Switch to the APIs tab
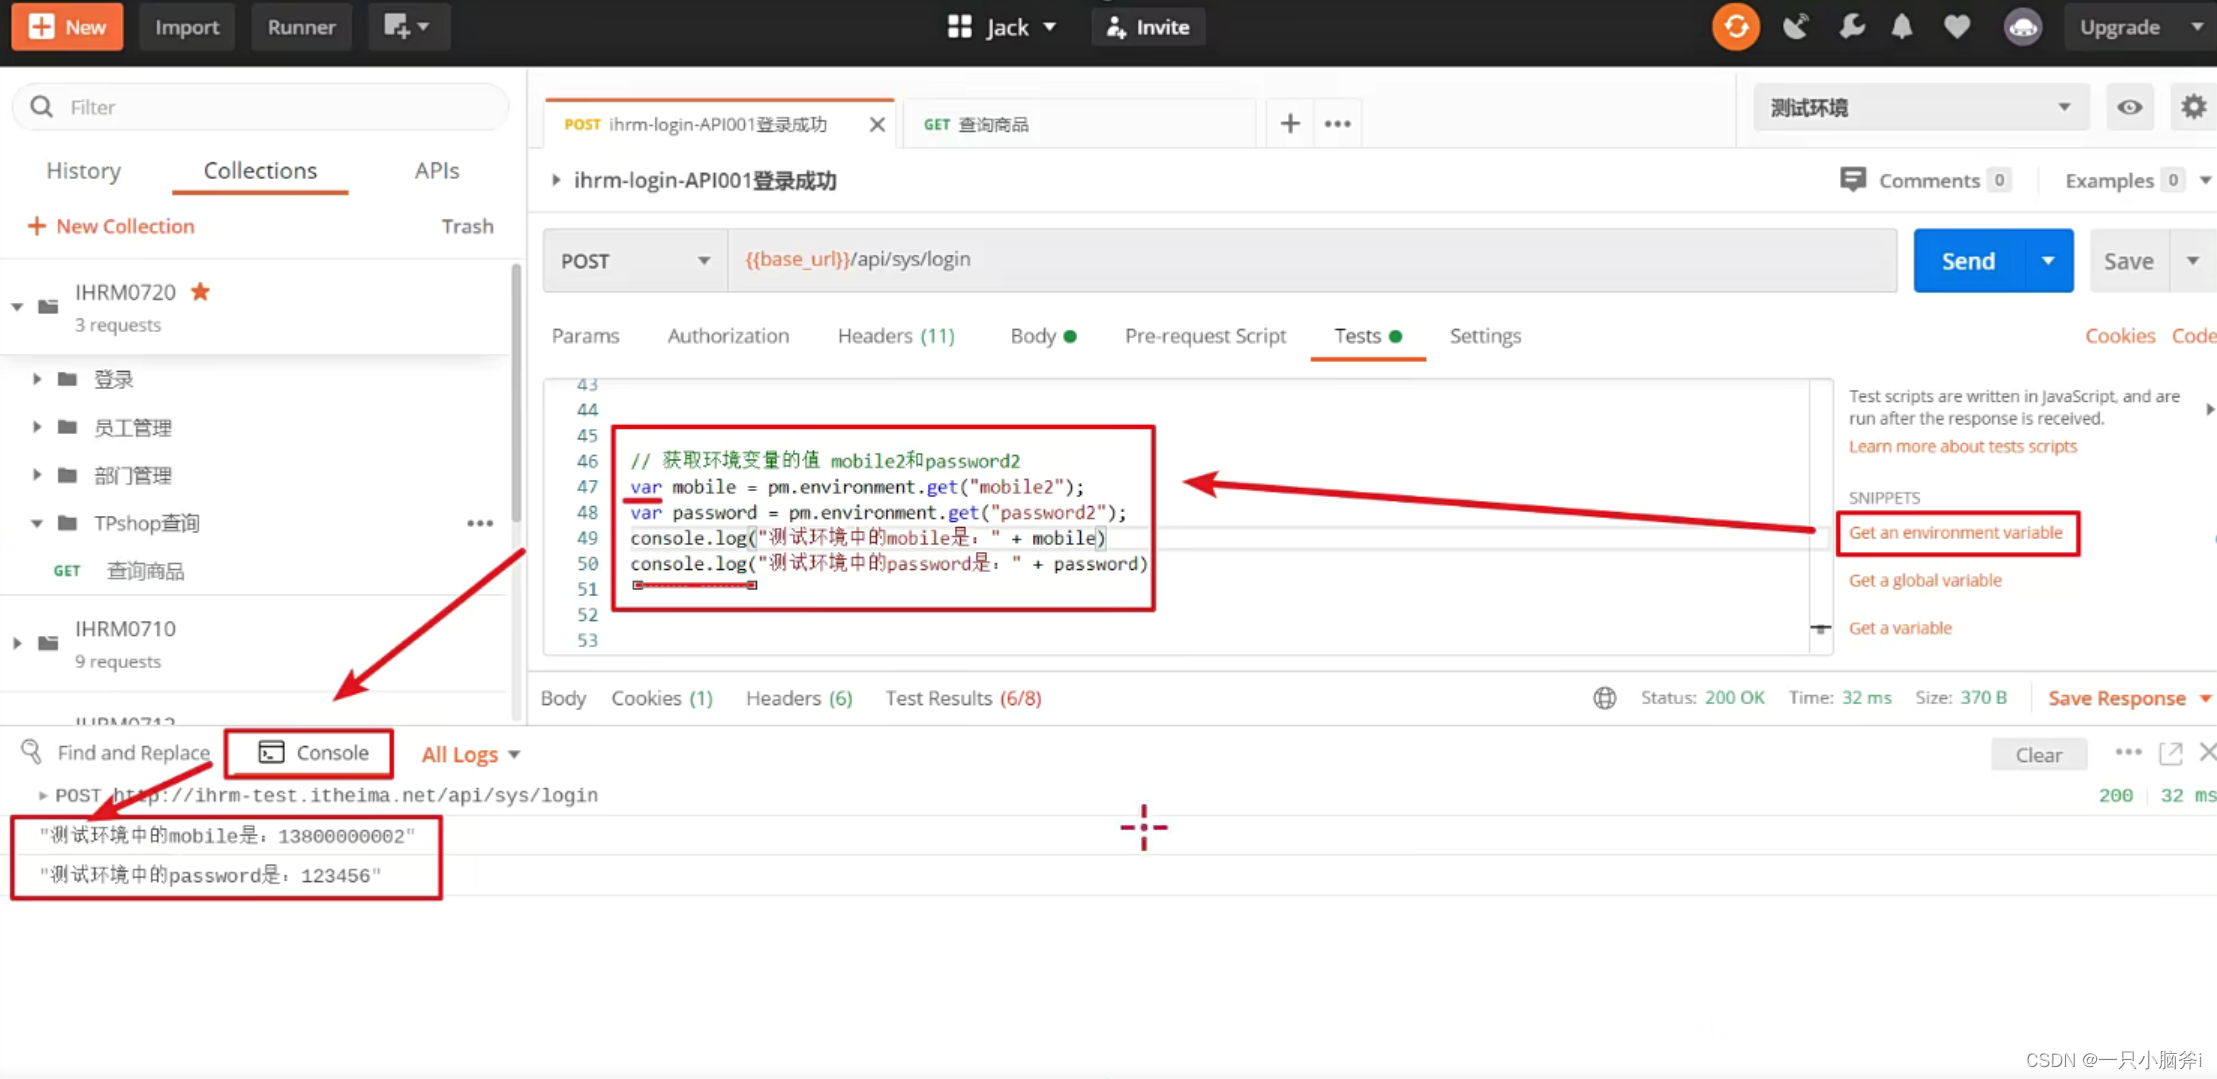The width and height of the screenshot is (2217, 1079). click(x=437, y=171)
